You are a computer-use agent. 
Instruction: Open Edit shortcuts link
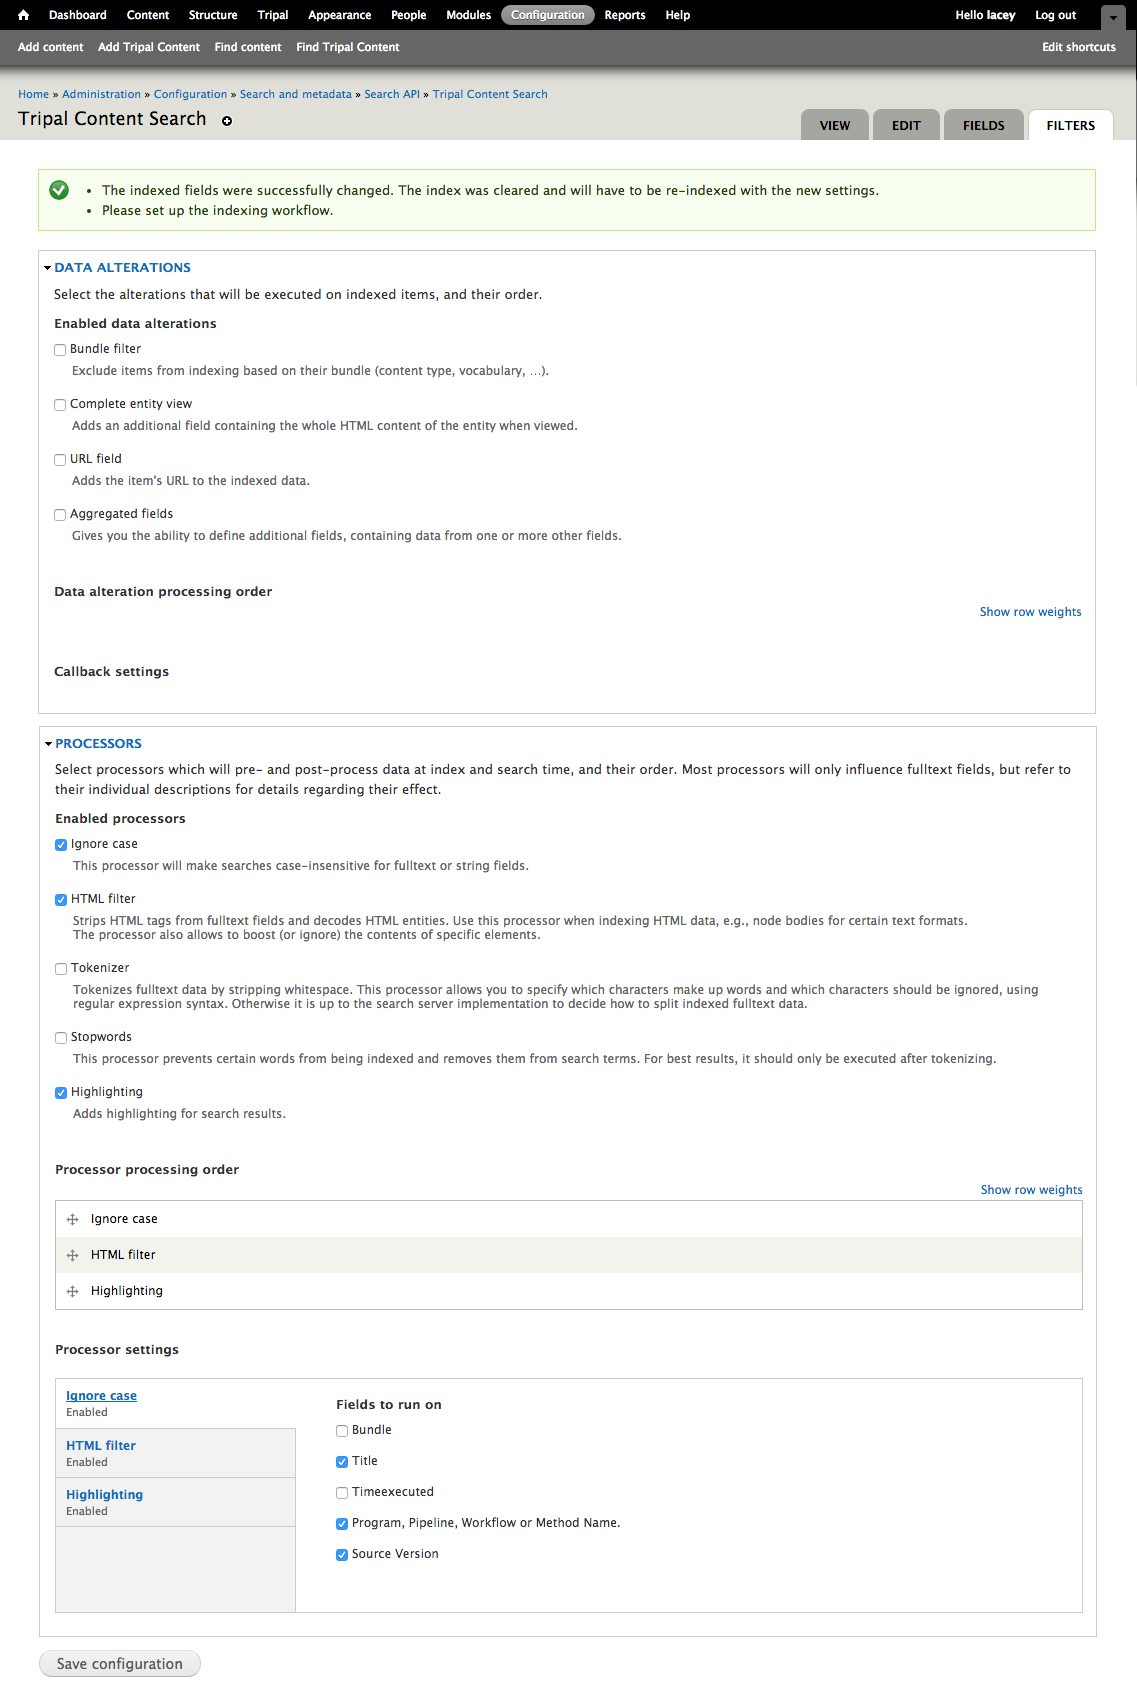1078,47
